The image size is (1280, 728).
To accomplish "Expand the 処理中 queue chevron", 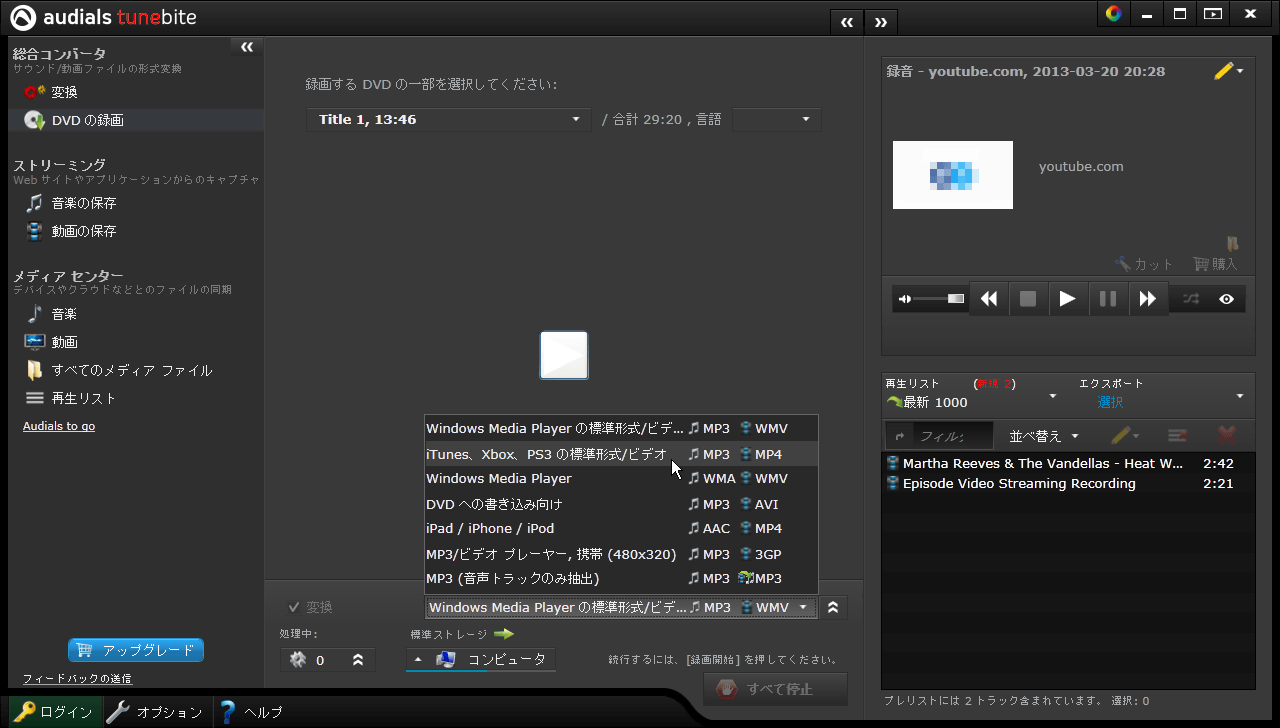I will click(x=358, y=660).
